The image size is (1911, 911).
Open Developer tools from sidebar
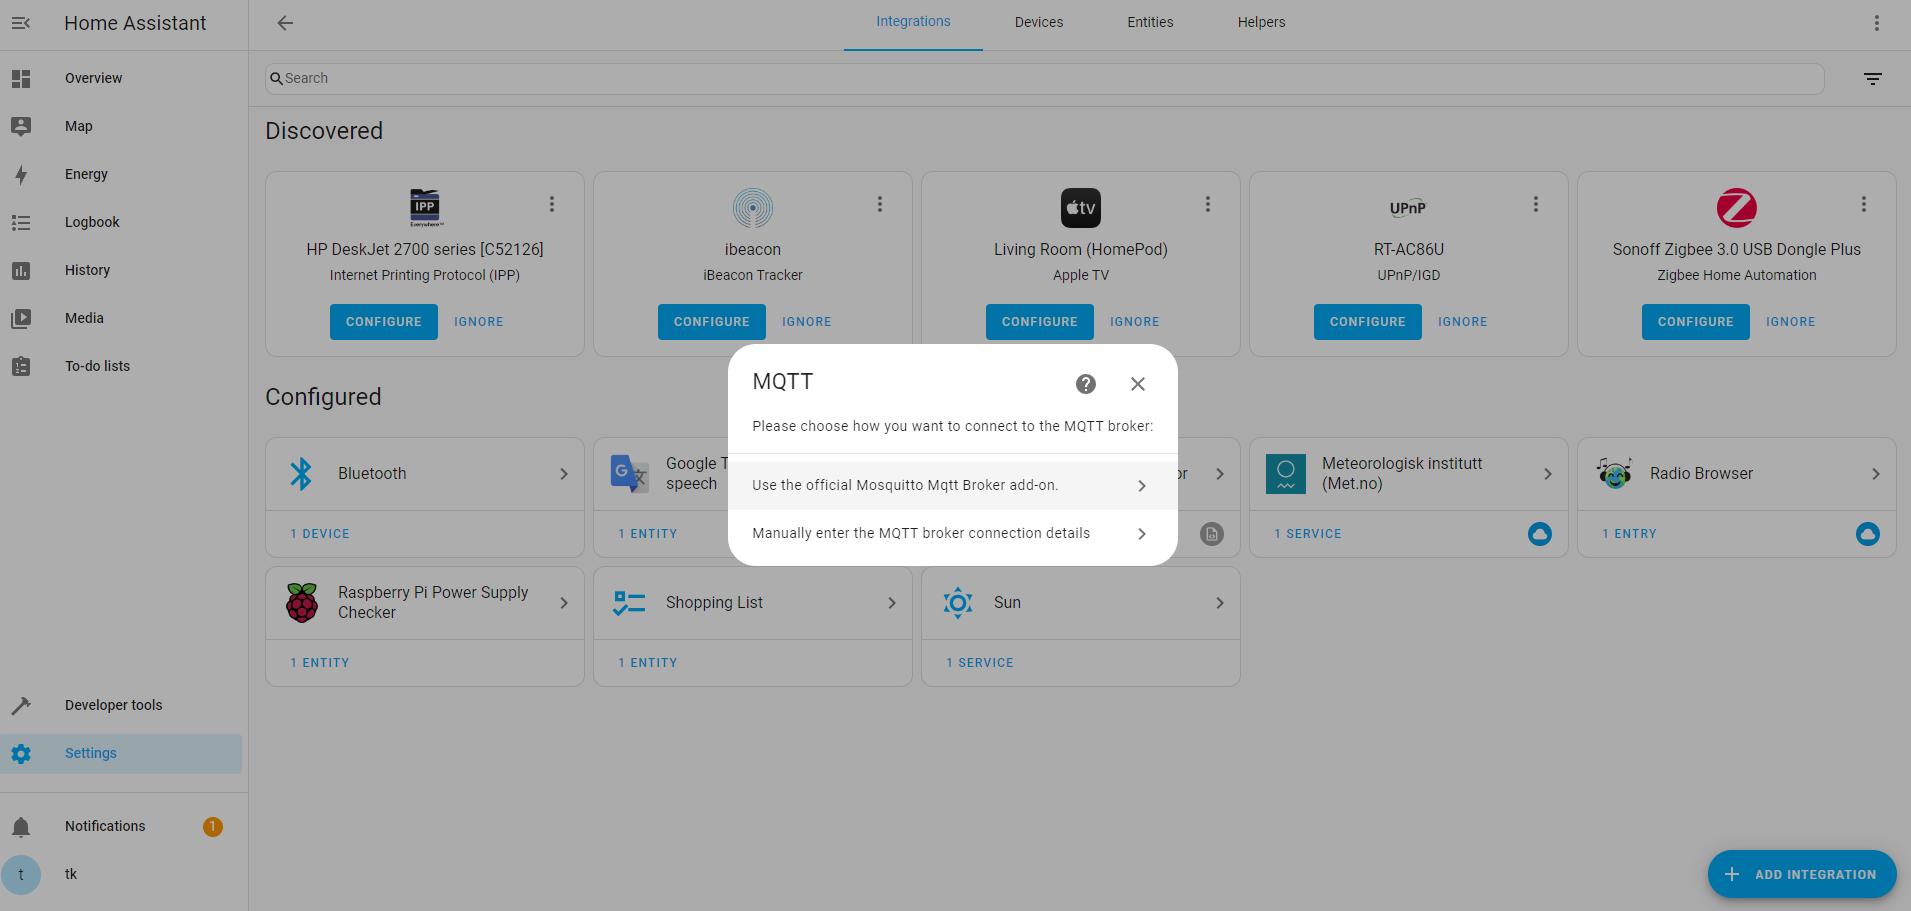coord(113,705)
